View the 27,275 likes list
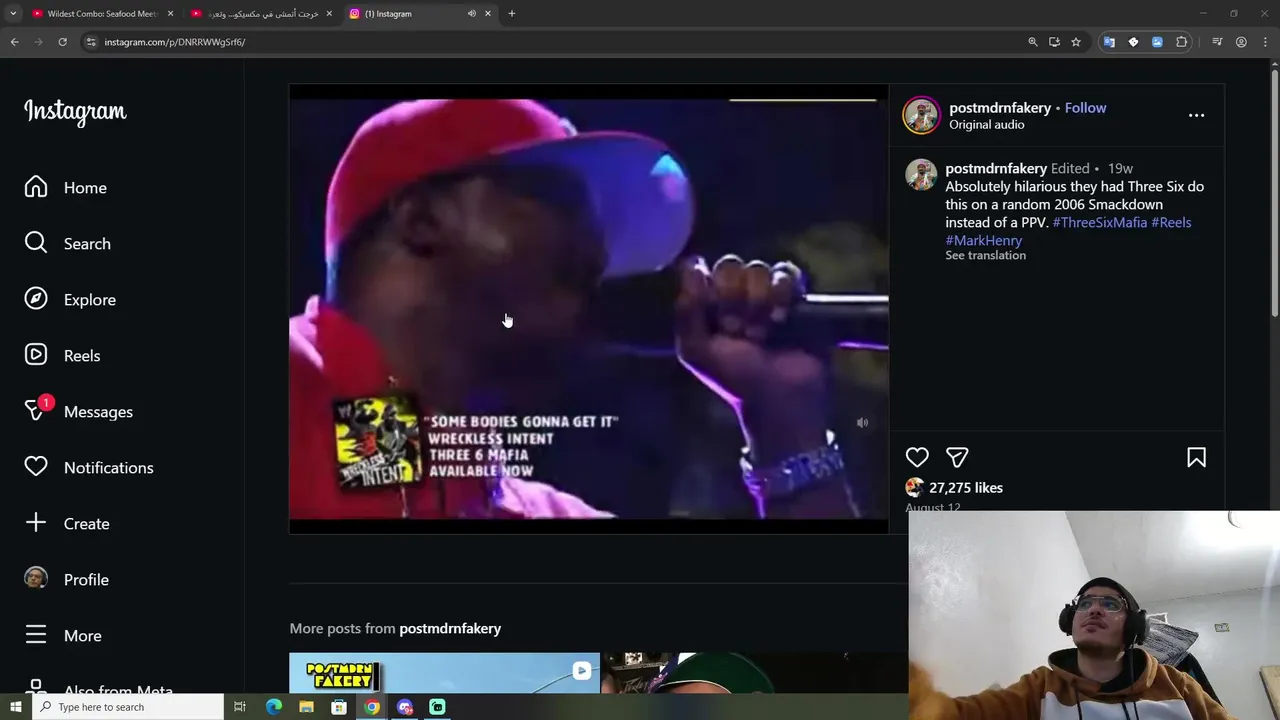This screenshot has height=720, width=1280. 966,488
